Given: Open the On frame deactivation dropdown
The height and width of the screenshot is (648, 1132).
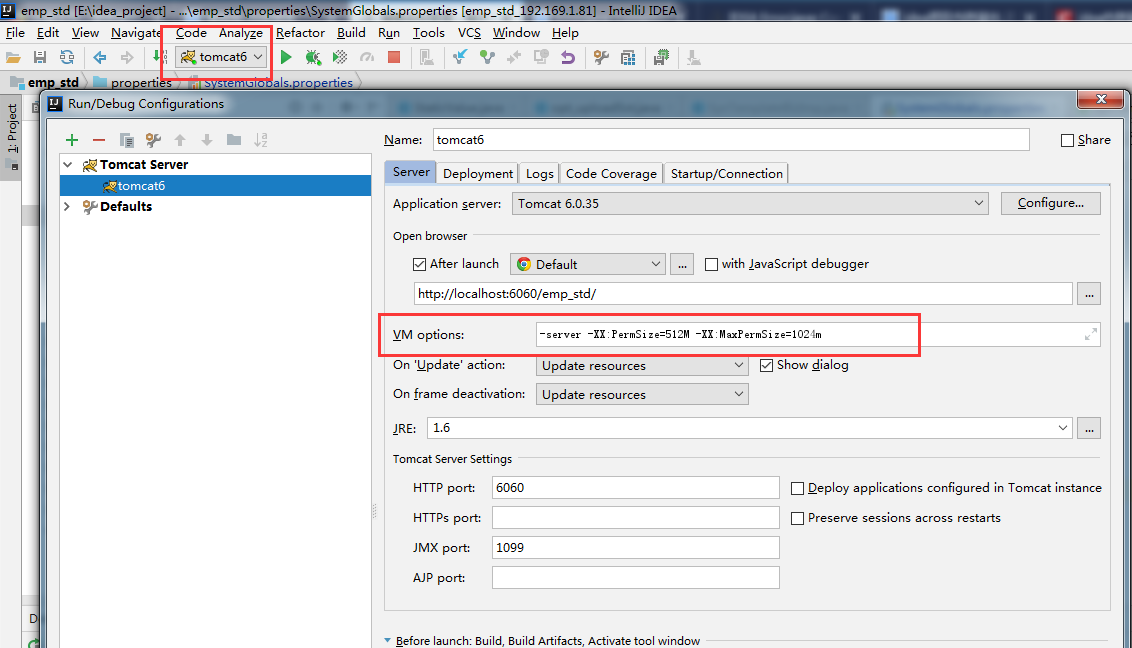Looking at the screenshot, I should pyautogui.click(x=642, y=394).
